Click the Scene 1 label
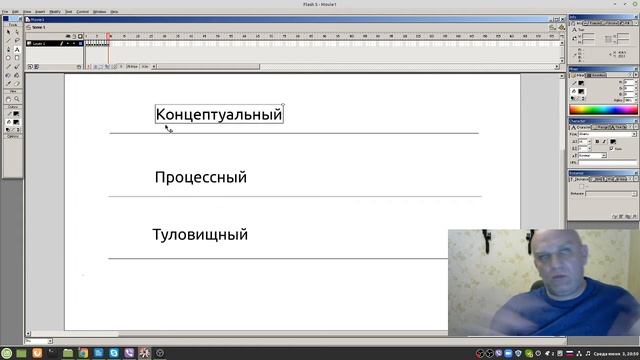Viewport: 640px width, 360px height. pyautogui.click(x=39, y=27)
